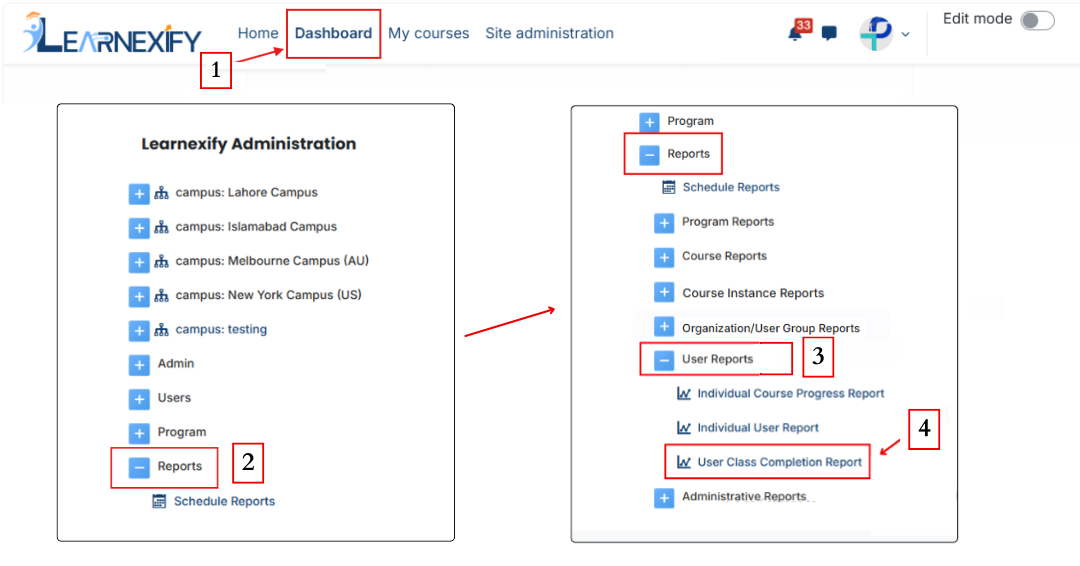Open the messaging chat bubble icon

(829, 33)
